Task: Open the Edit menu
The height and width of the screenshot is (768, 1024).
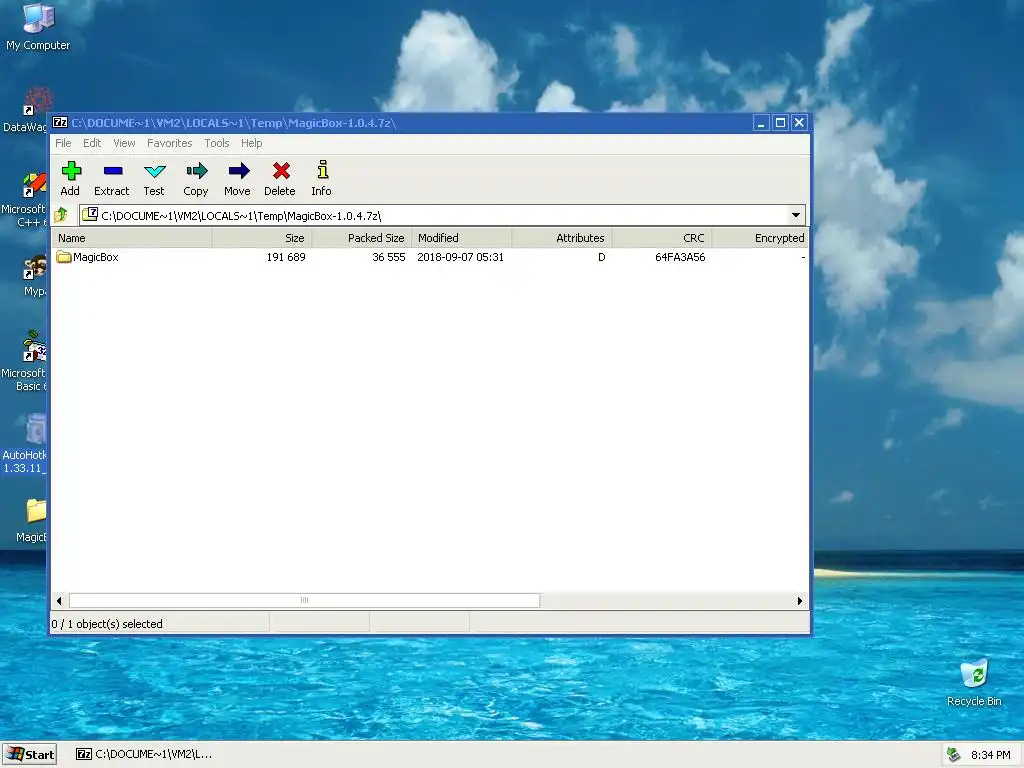Action: pos(92,143)
